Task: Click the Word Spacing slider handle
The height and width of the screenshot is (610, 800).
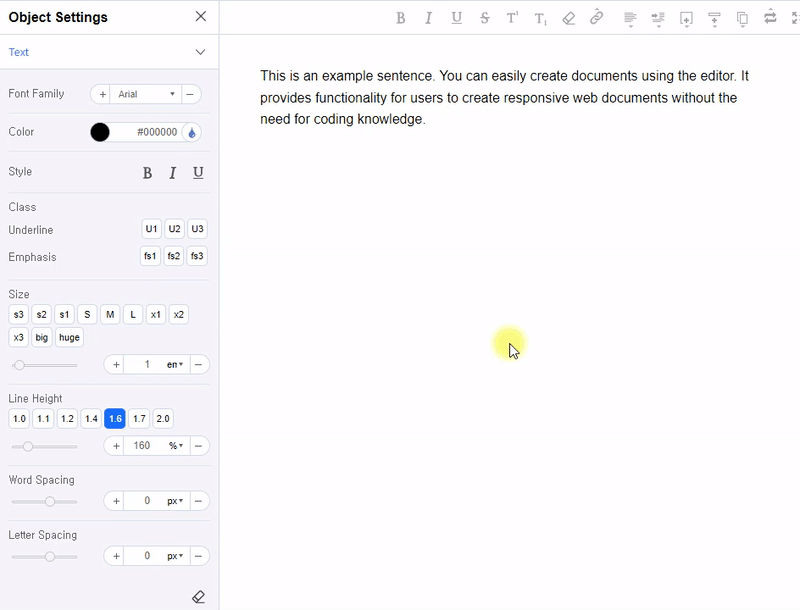Action: [x=49, y=501]
